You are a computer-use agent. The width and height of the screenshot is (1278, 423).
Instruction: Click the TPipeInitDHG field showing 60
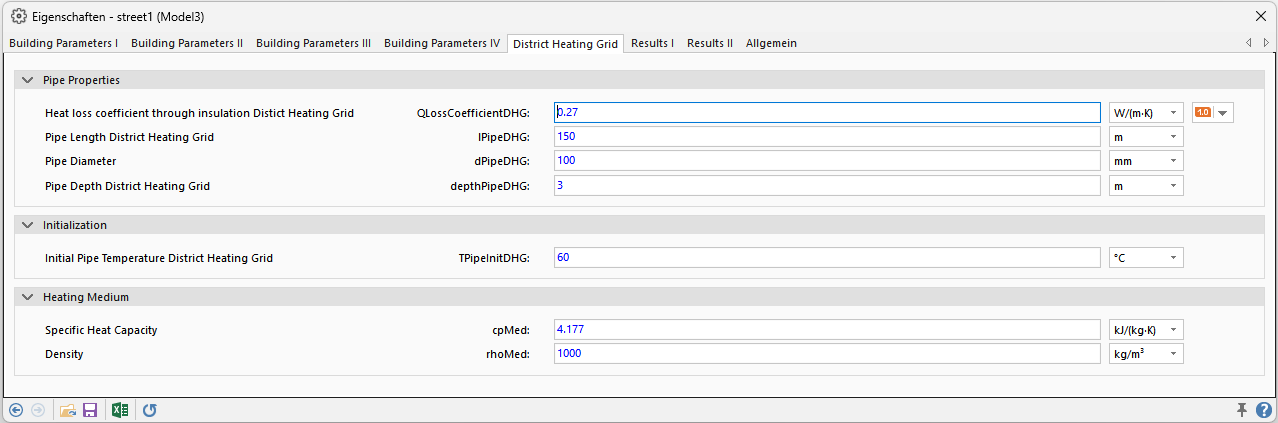[x=827, y=257]
